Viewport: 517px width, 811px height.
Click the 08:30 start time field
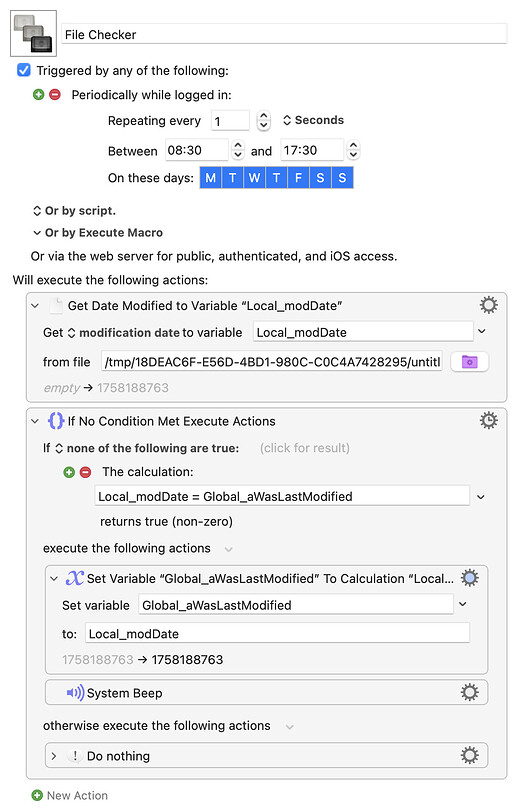coord(196,150)
